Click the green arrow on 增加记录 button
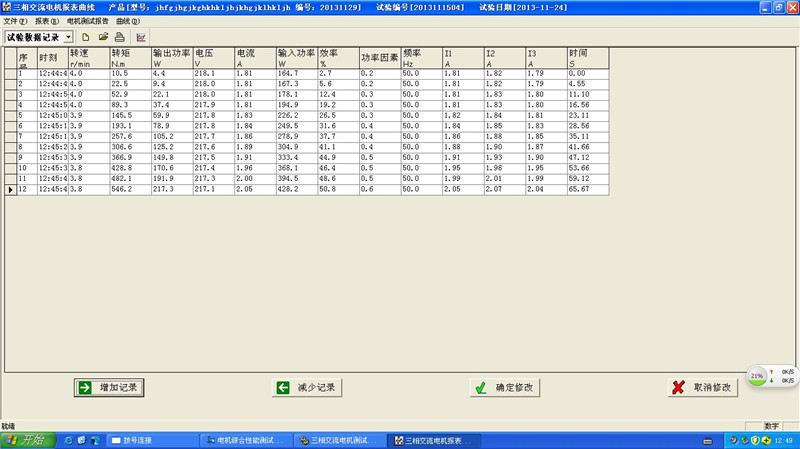The height and width of the screenshot is (449, 800). pos(84,387)
